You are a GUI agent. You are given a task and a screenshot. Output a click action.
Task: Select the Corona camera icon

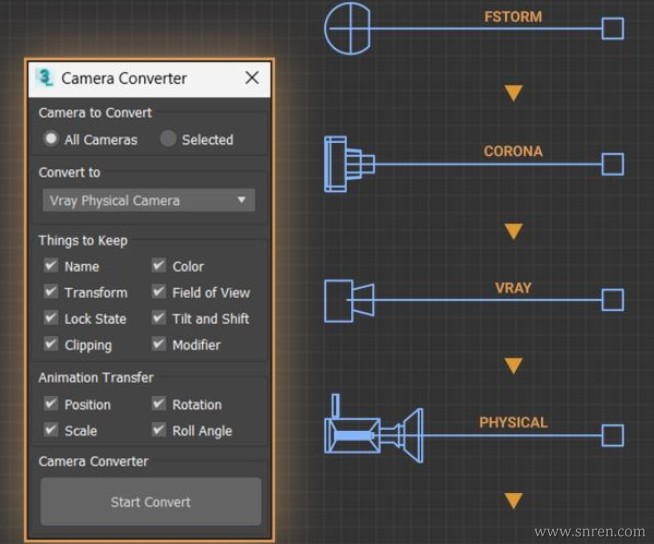(x=350, y=164)
